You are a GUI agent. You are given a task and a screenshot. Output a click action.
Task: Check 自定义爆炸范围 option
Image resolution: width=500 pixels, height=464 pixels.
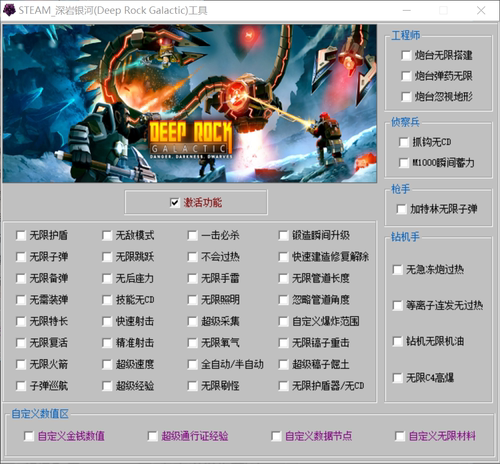pyautogui.click(x=283, y=322)
